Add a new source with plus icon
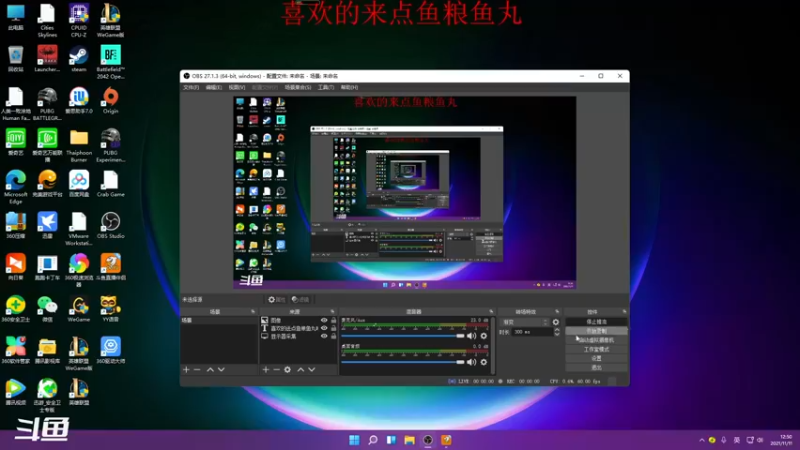The width and height of the screenshot is (800, 450). tap(265, 369)
